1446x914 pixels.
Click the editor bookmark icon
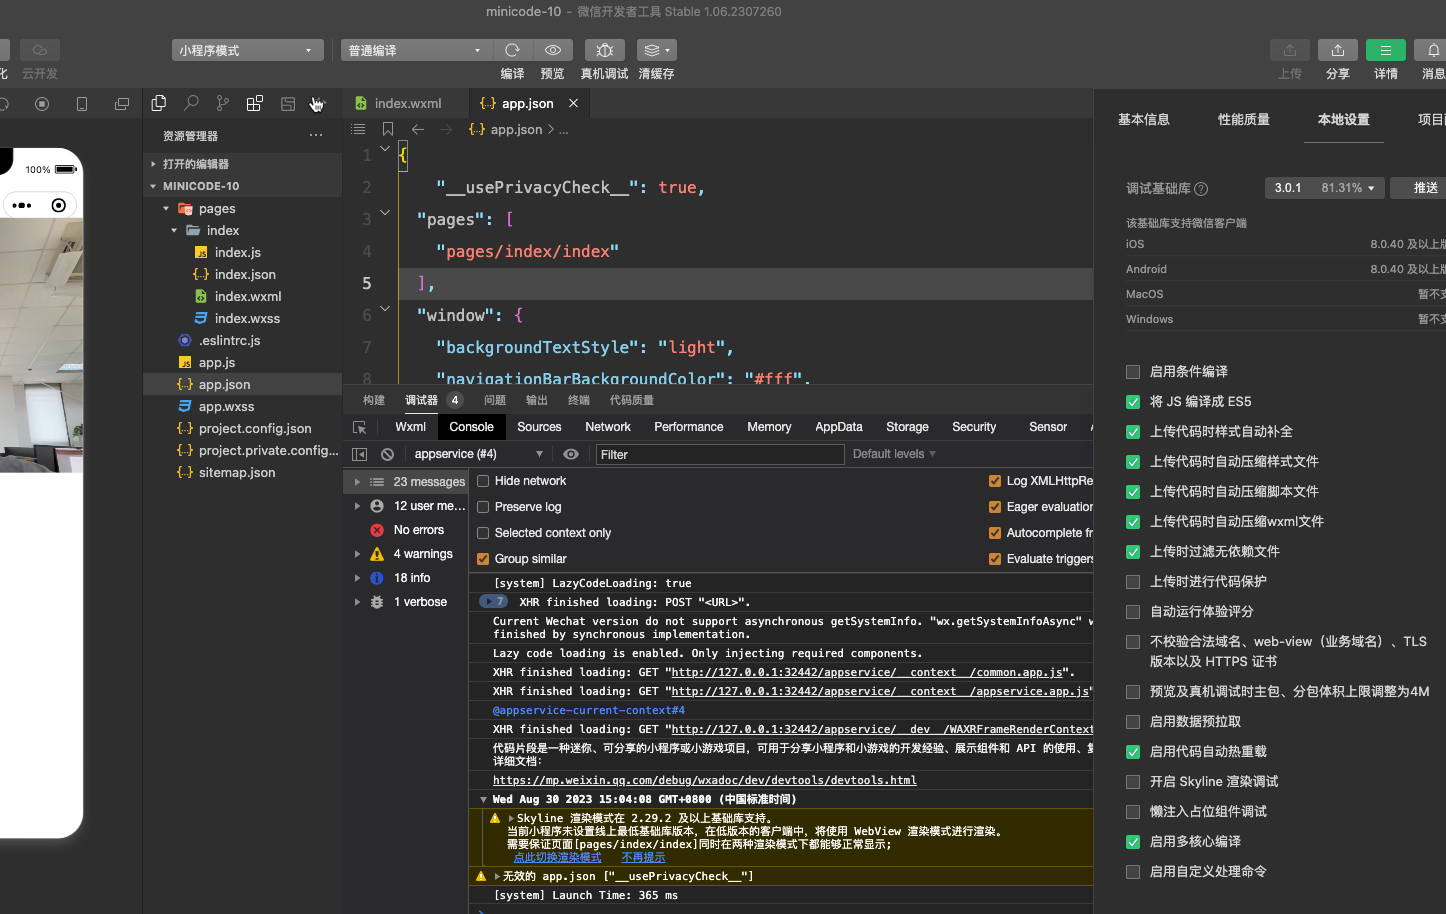pos(388,129)
